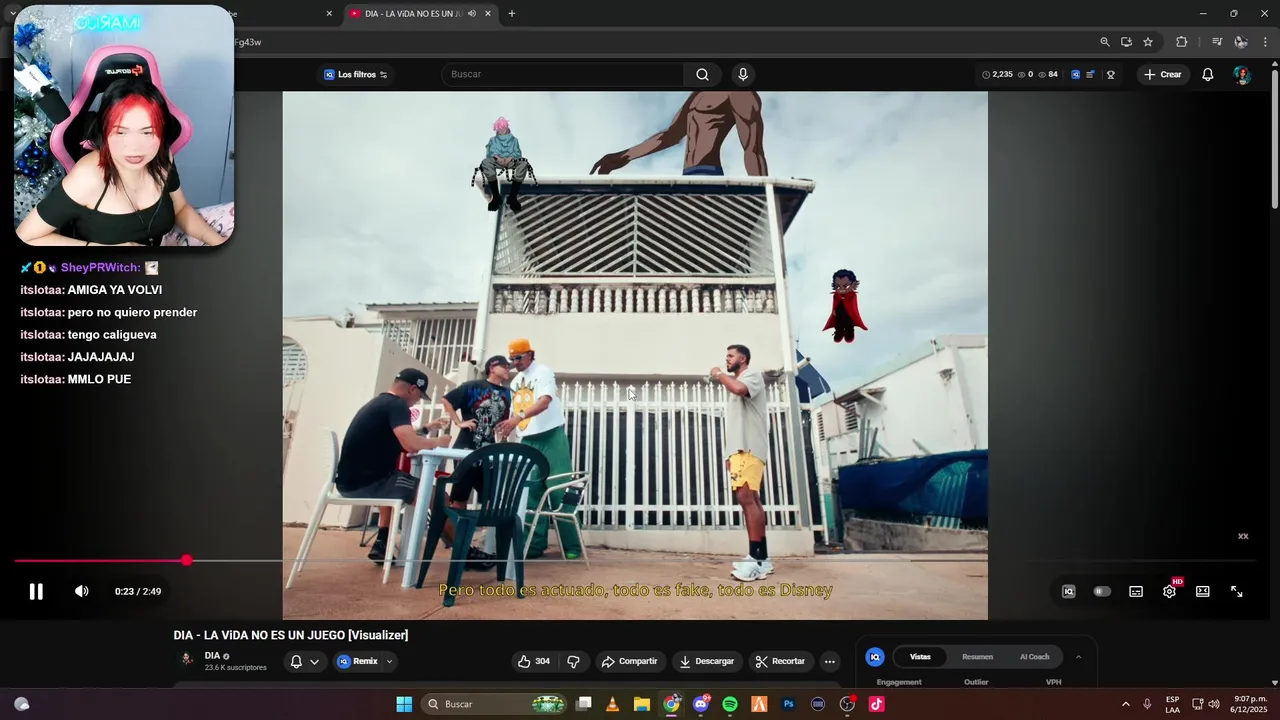Switch to theater mode

point(1203,591)
